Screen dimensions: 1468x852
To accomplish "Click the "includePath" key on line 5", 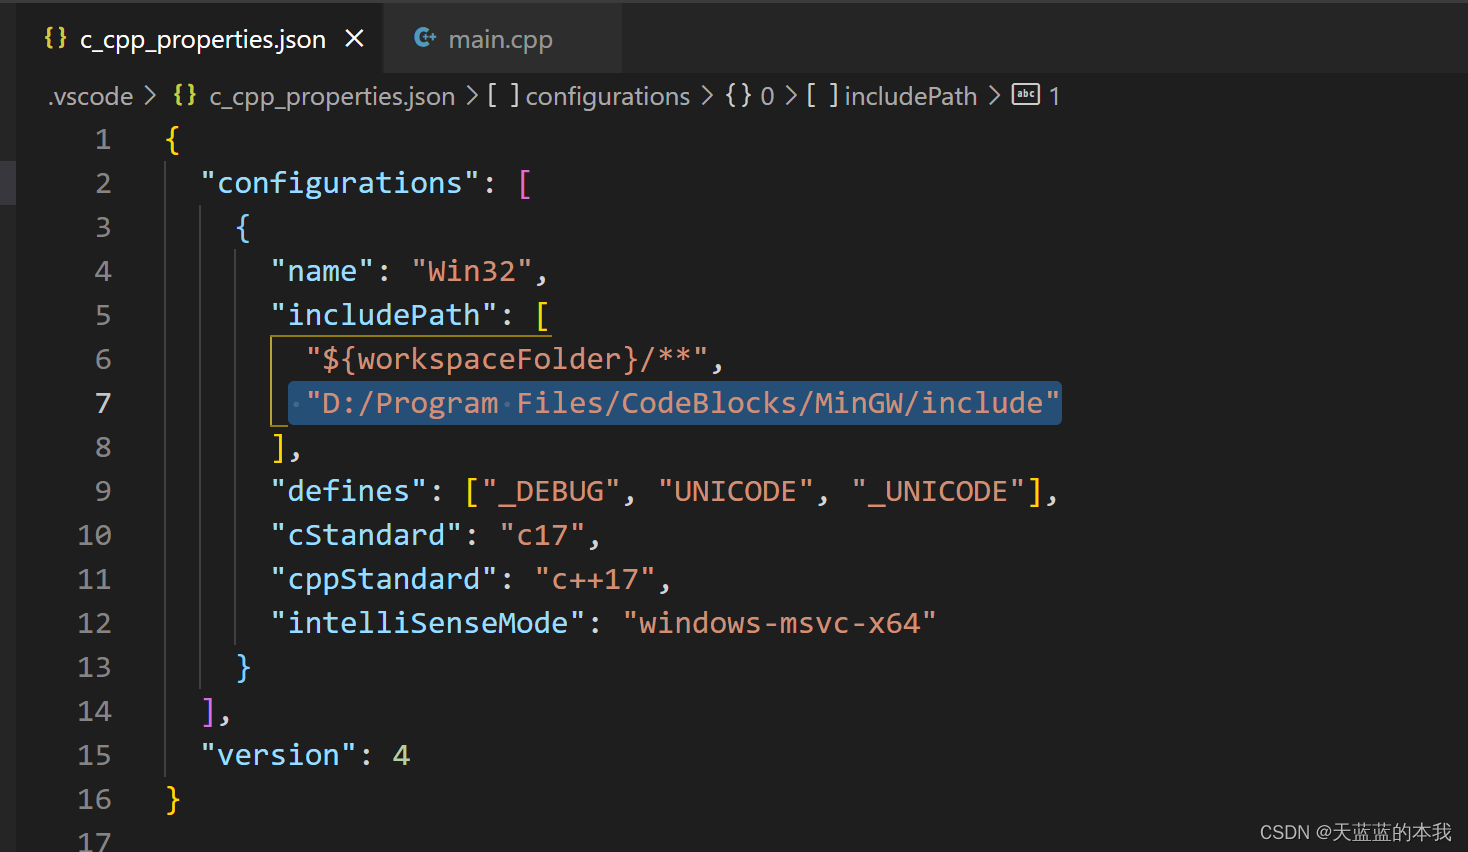I will coord(384,316).
